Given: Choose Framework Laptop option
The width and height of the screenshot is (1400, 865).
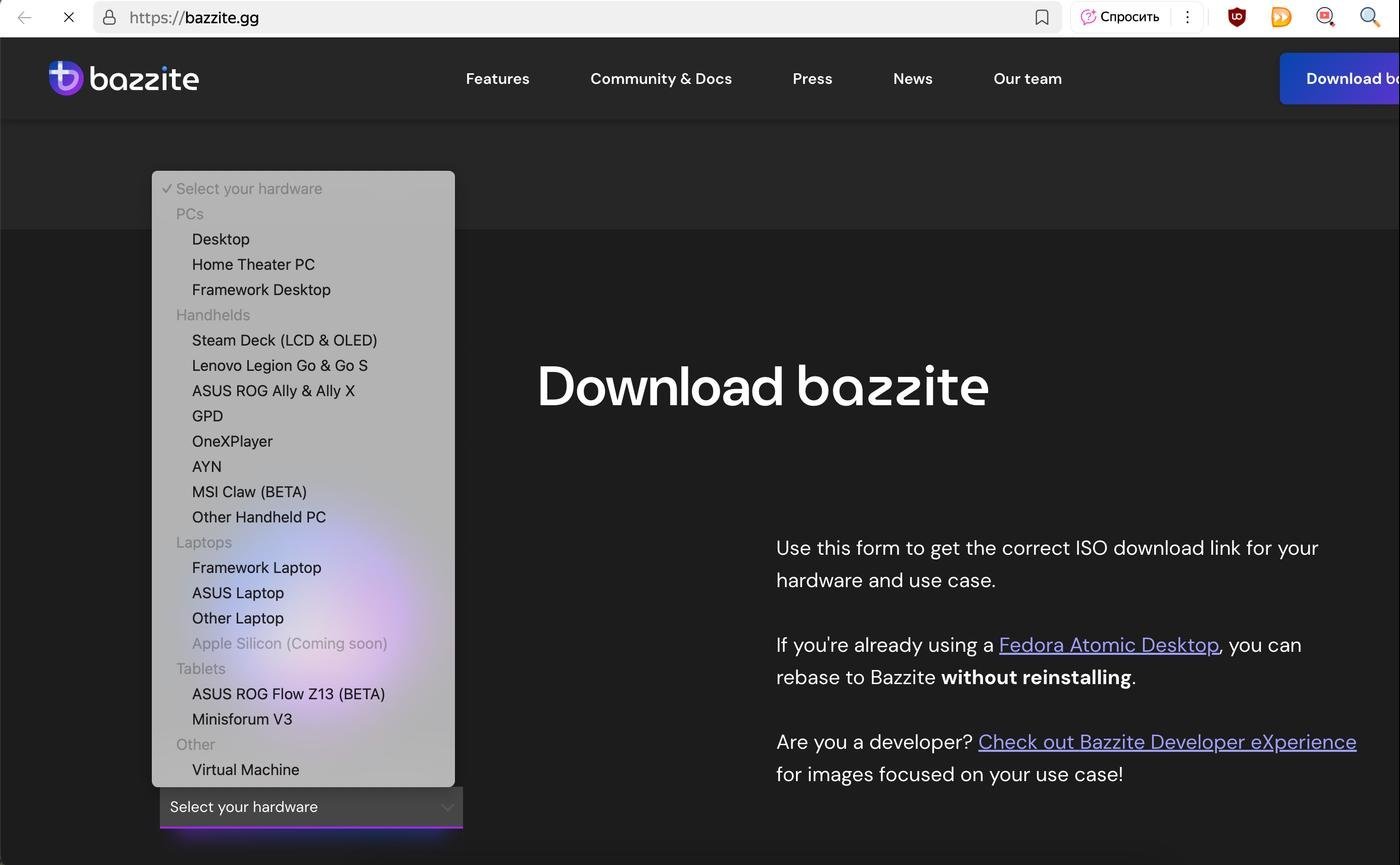Looking at the screenshot, I should [x=303, y=568].
